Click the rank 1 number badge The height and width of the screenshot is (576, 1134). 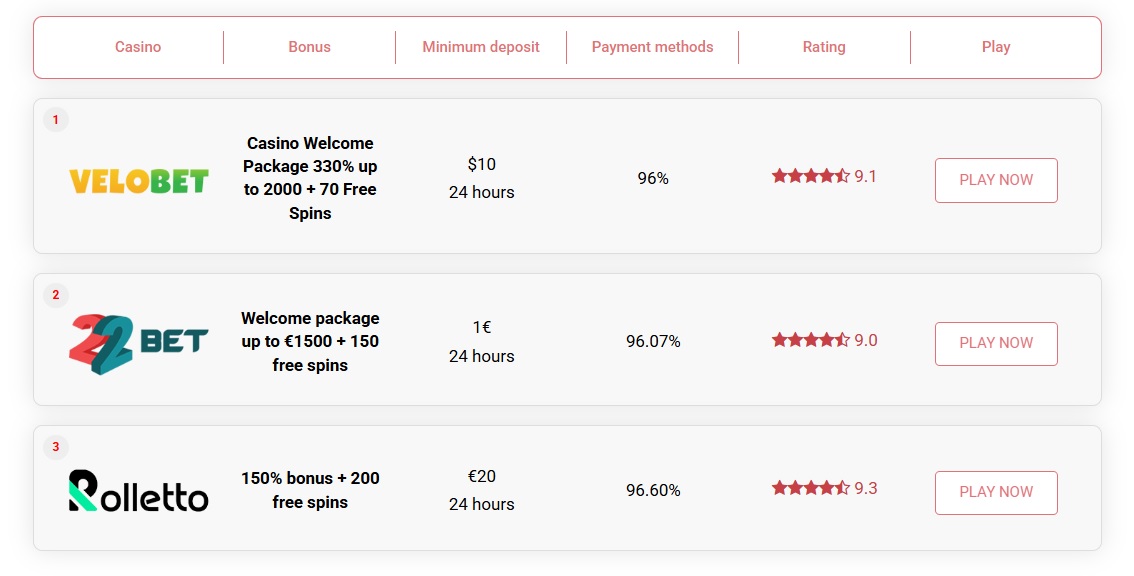pos(56,120)
